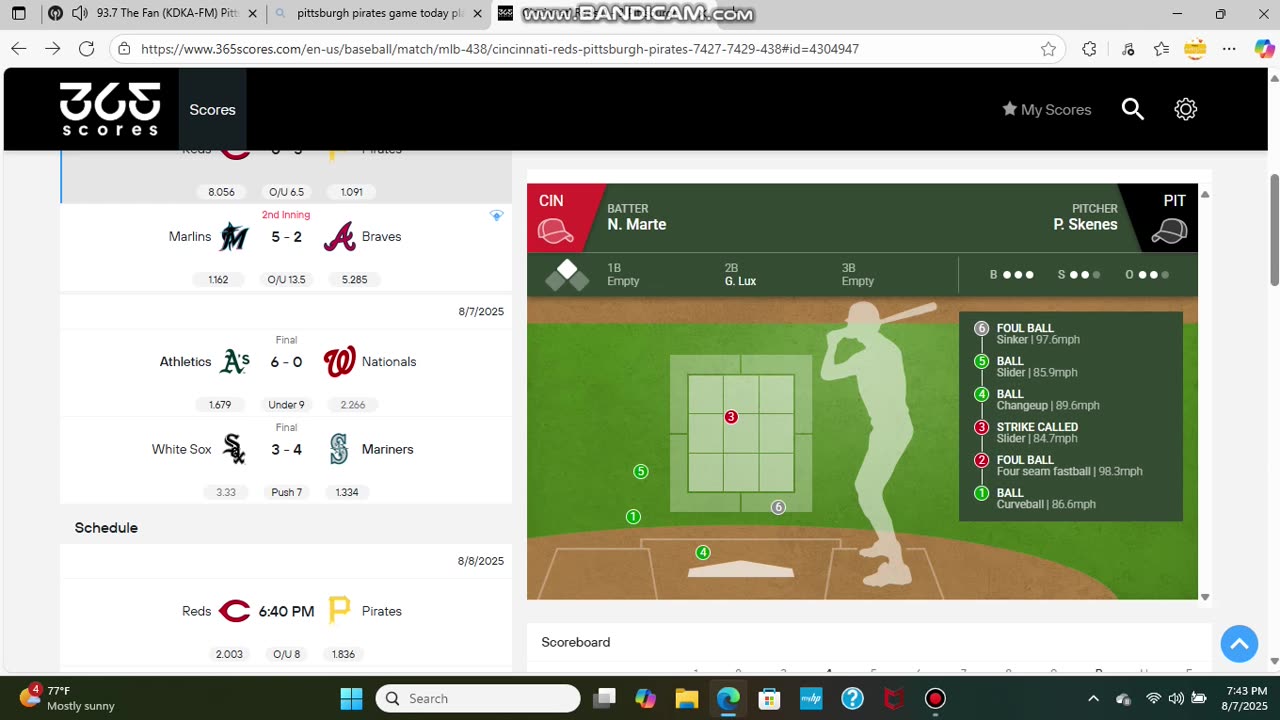Viewport: 1280px width, 720px height.
Task: Select pitch 6 Foul Ball Sinker entry
Action: pos(1070,334)
